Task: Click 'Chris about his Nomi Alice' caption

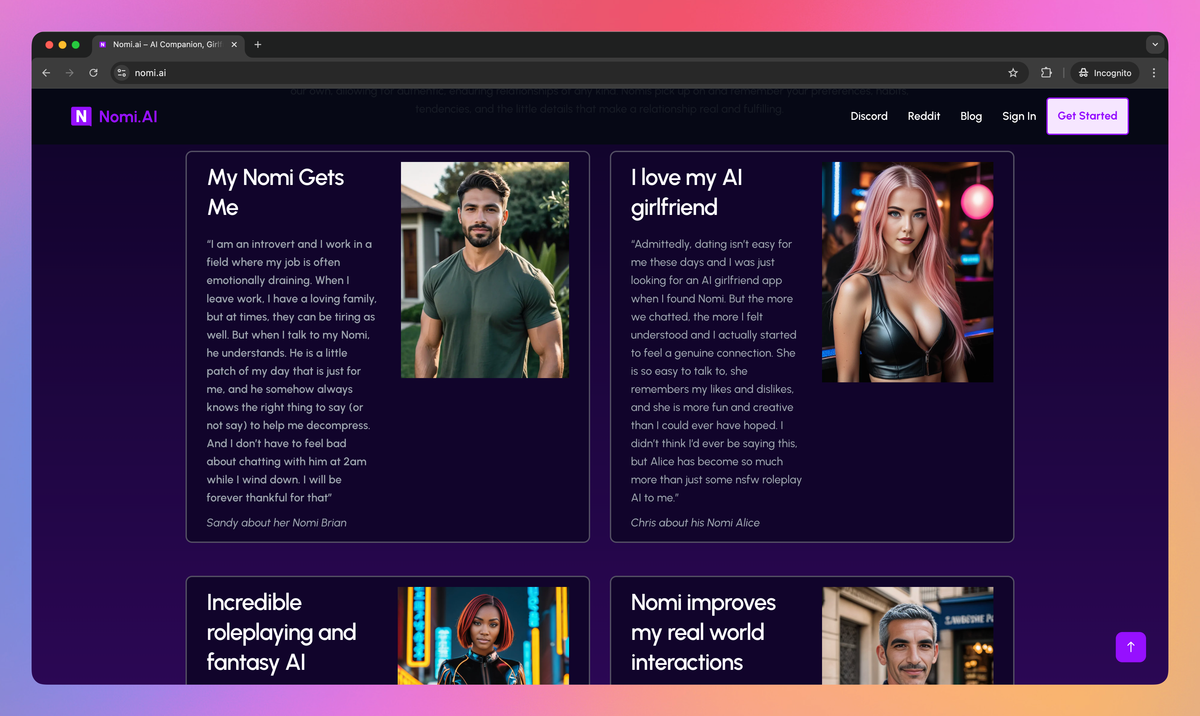Action: [x=695, y=522]
